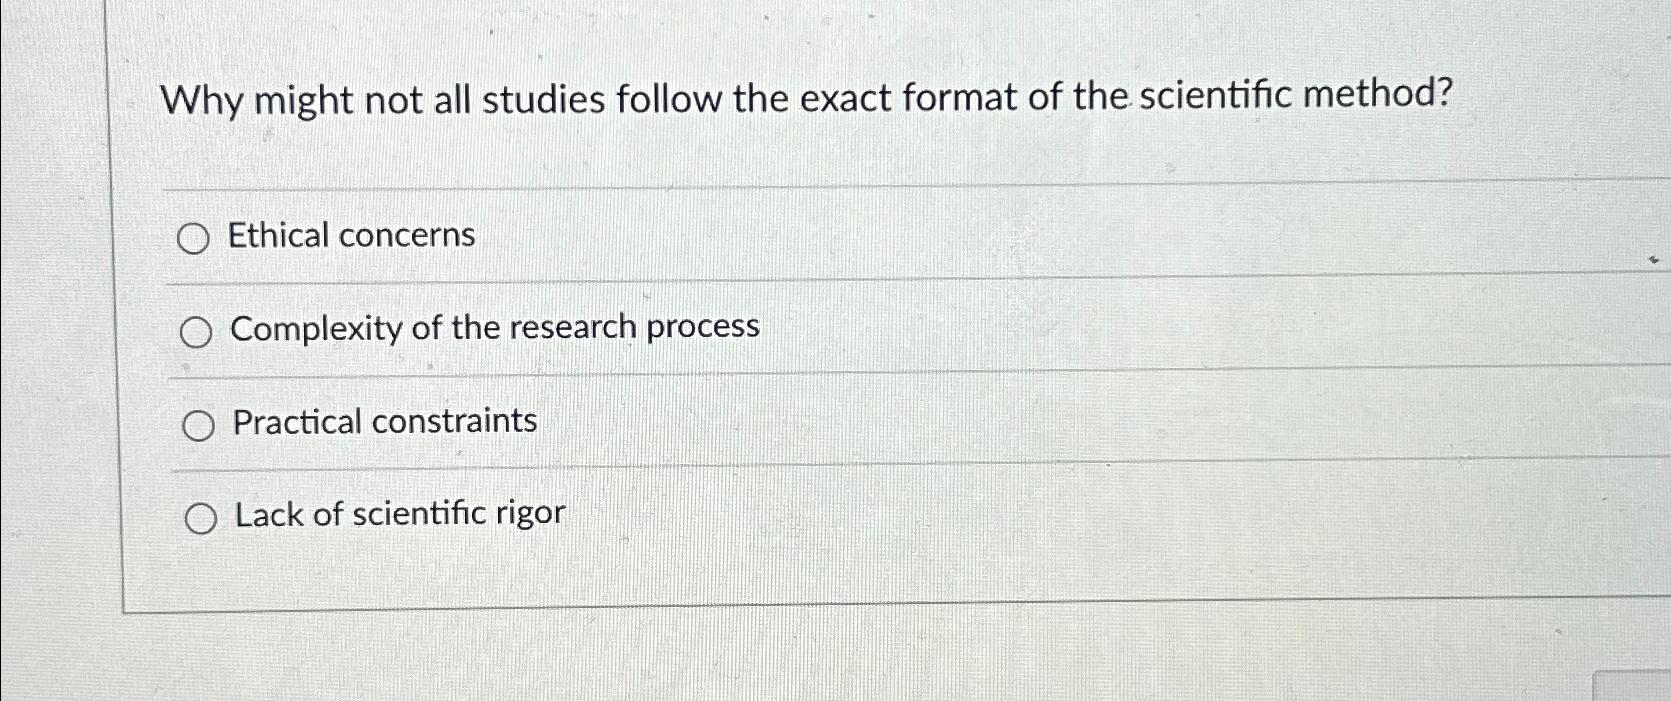Click the Ethical concerns answer text
Image resolution: width=1671 pixels, height=701 pixels.
350,235
